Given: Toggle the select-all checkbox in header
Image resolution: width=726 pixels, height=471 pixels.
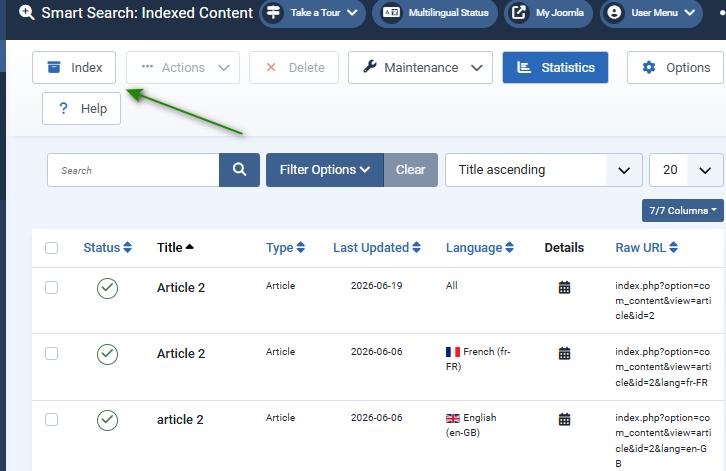Looking at the screenshot, I should [51, 248].
